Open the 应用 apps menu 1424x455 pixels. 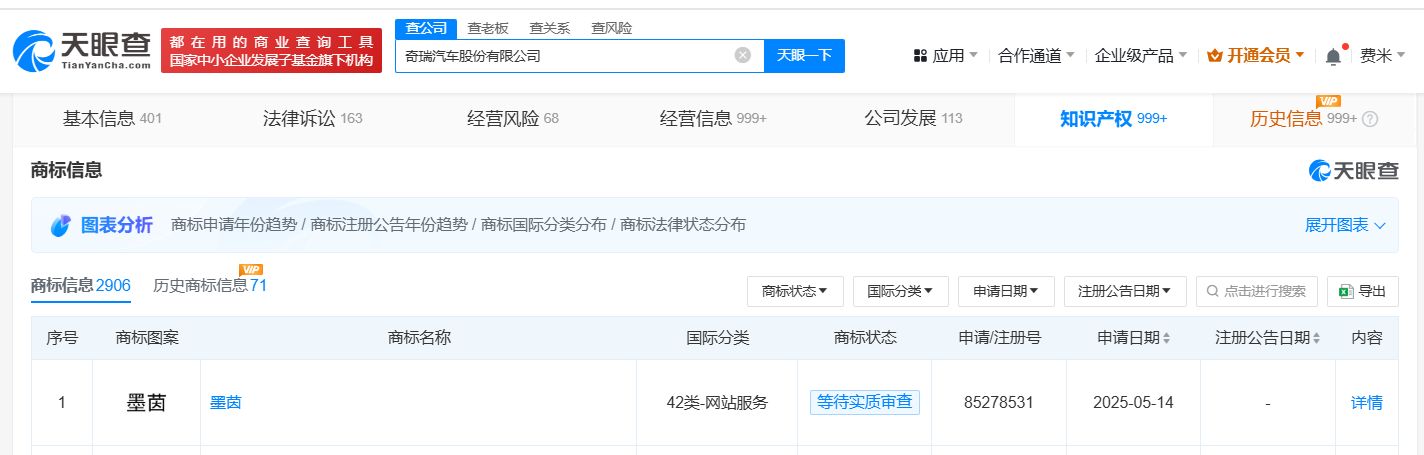coord(946,56)
